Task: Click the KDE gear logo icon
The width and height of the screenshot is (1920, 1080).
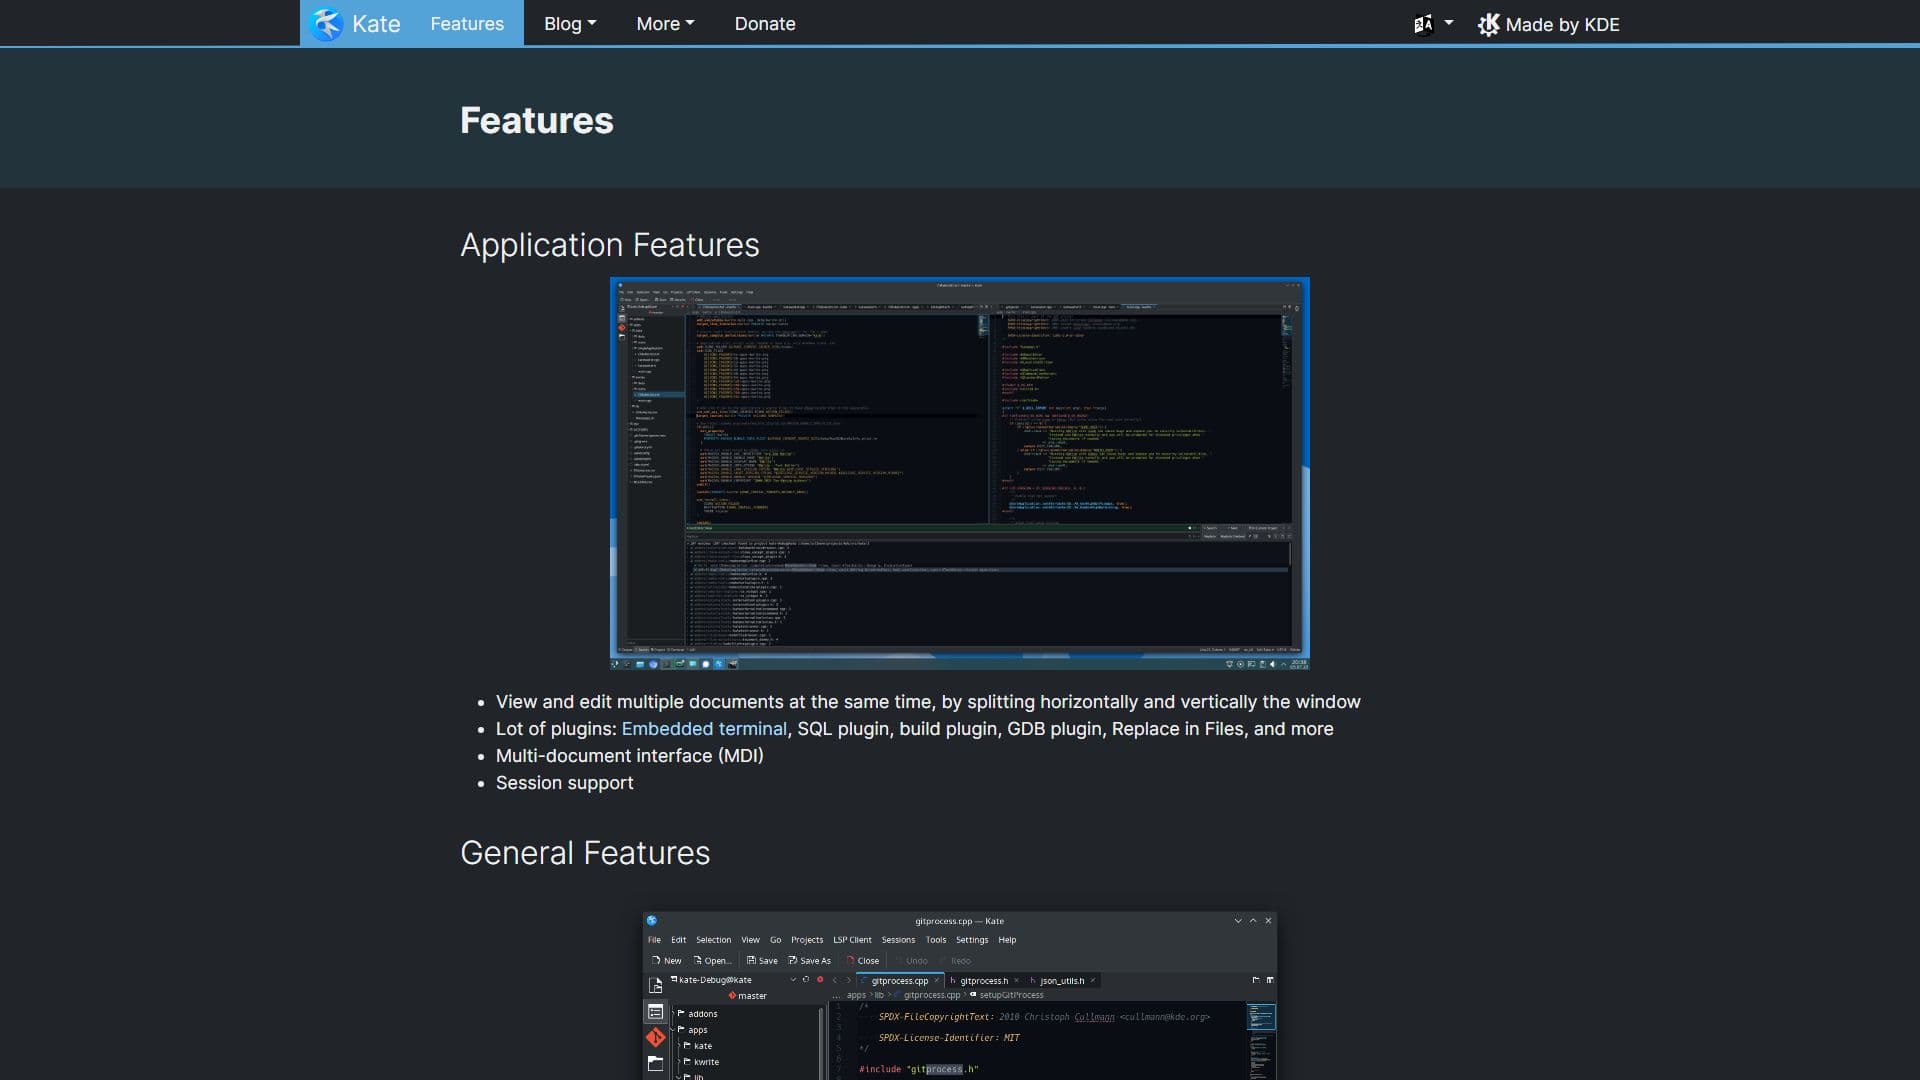Action: coord(1488,24)
